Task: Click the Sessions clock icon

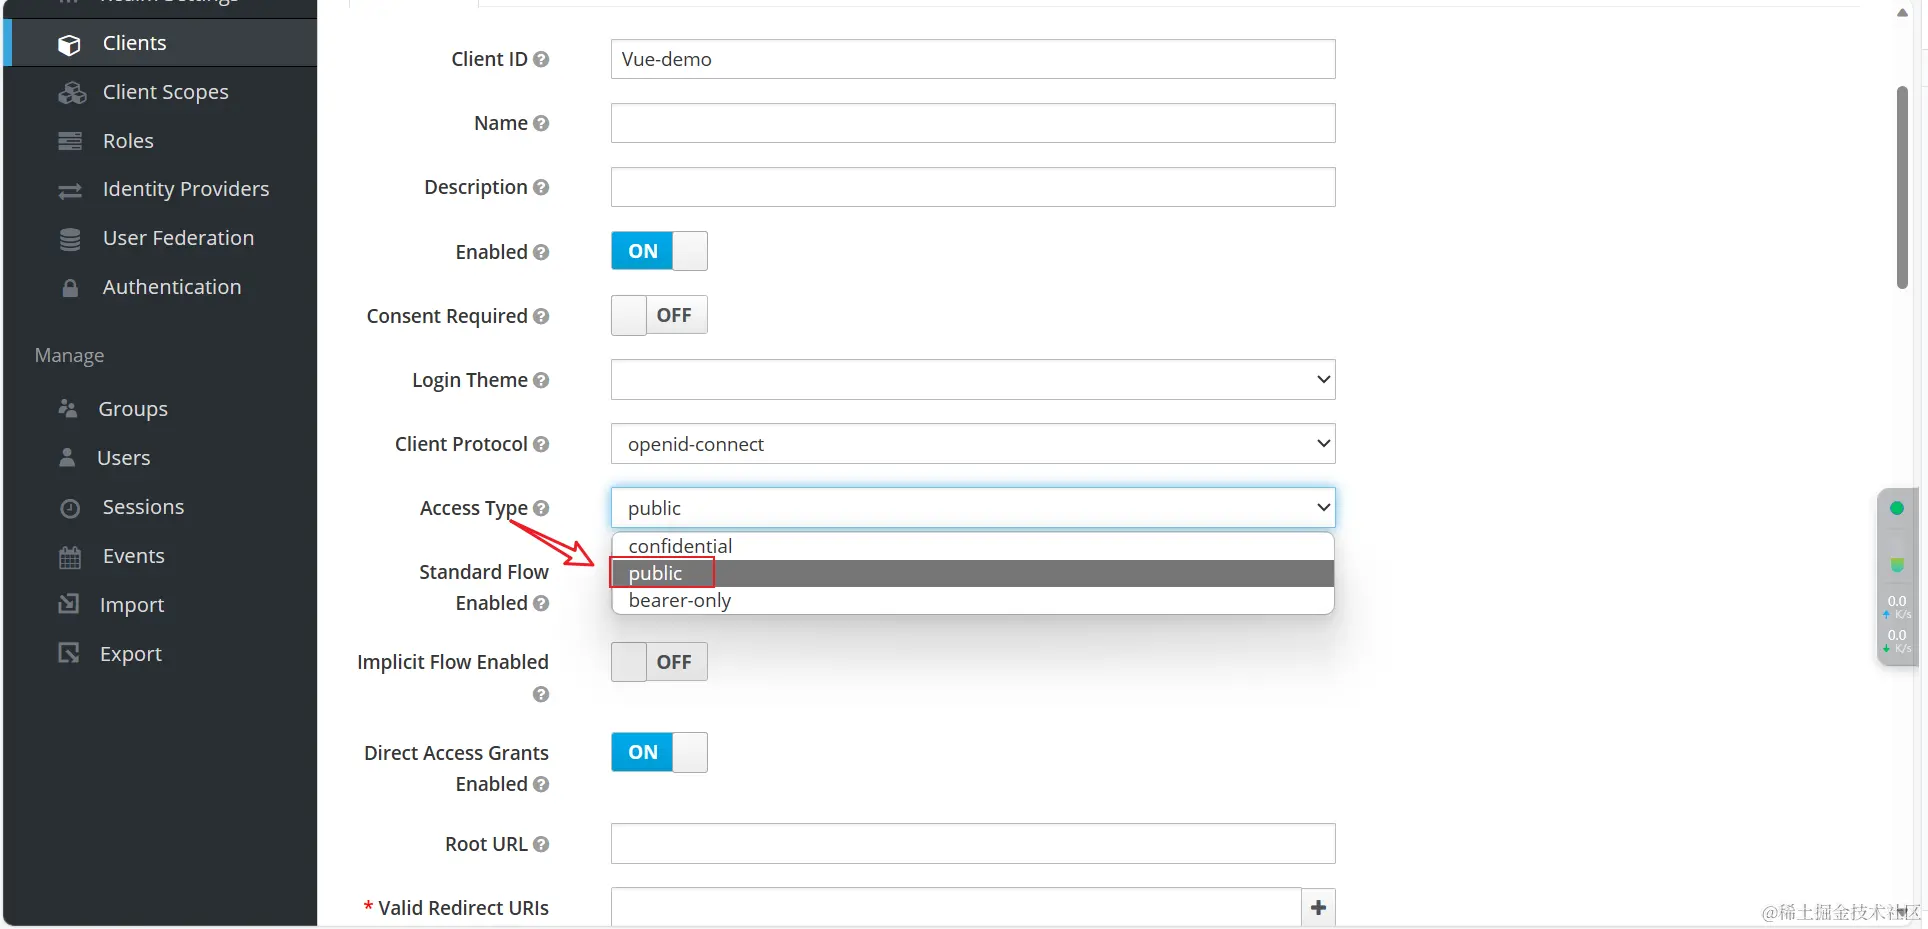Action: point(70,508)
